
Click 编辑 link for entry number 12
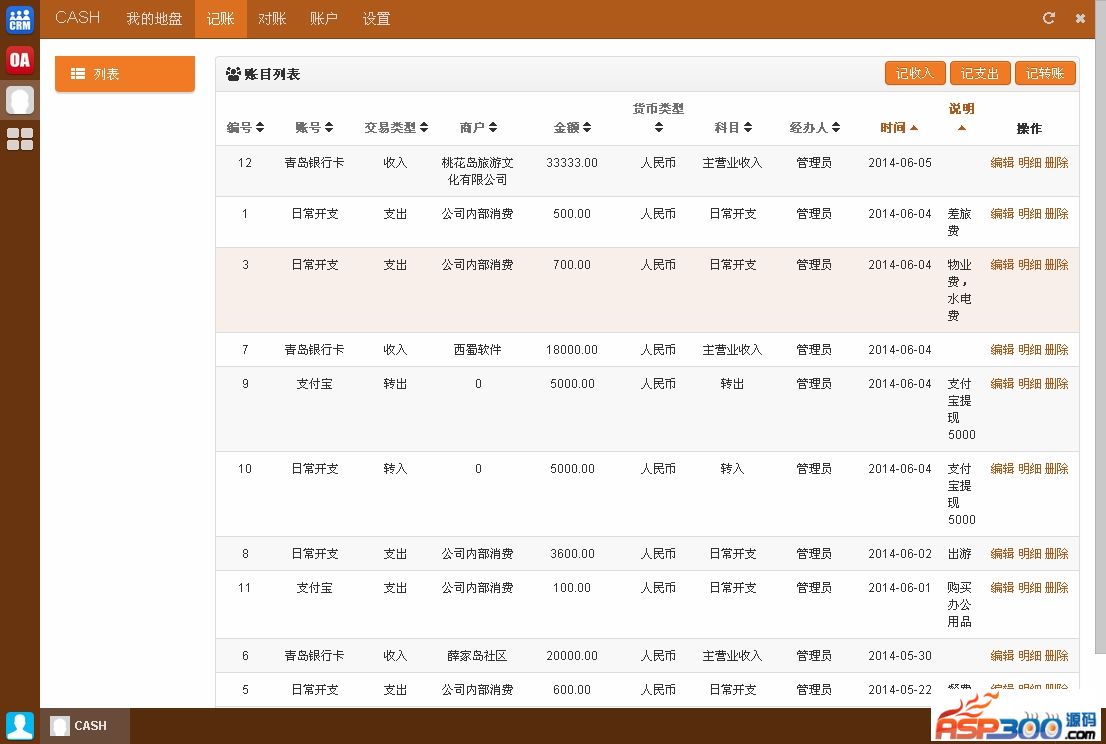coord(1002,162)
